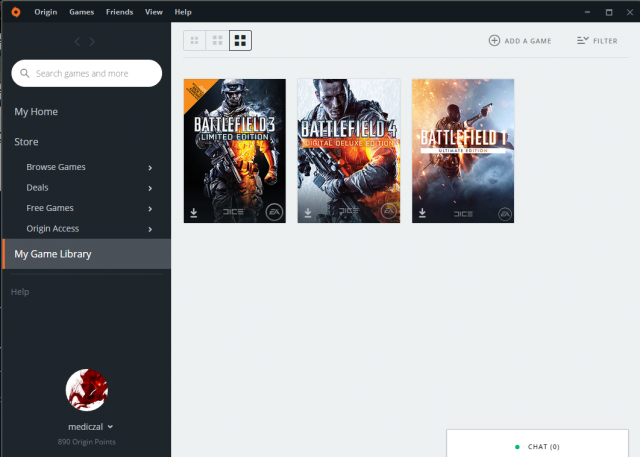
Task: Click Deals in the sidebar
Action: tap(37, 187)
